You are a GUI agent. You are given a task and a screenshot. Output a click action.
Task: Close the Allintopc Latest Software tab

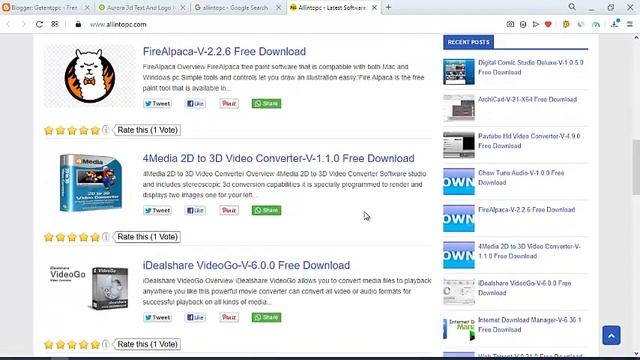tap(374, 7)
